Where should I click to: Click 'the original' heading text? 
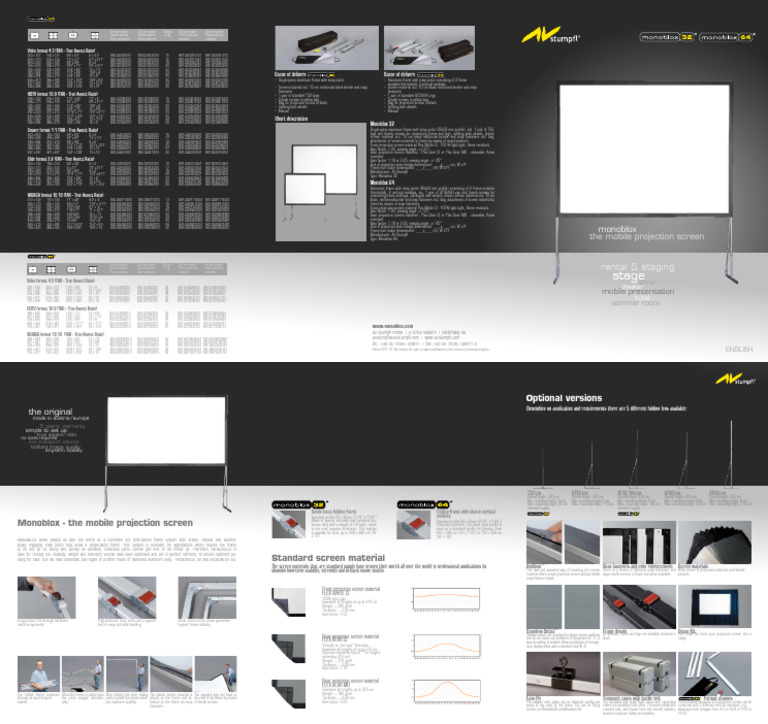tap(50, 411)
